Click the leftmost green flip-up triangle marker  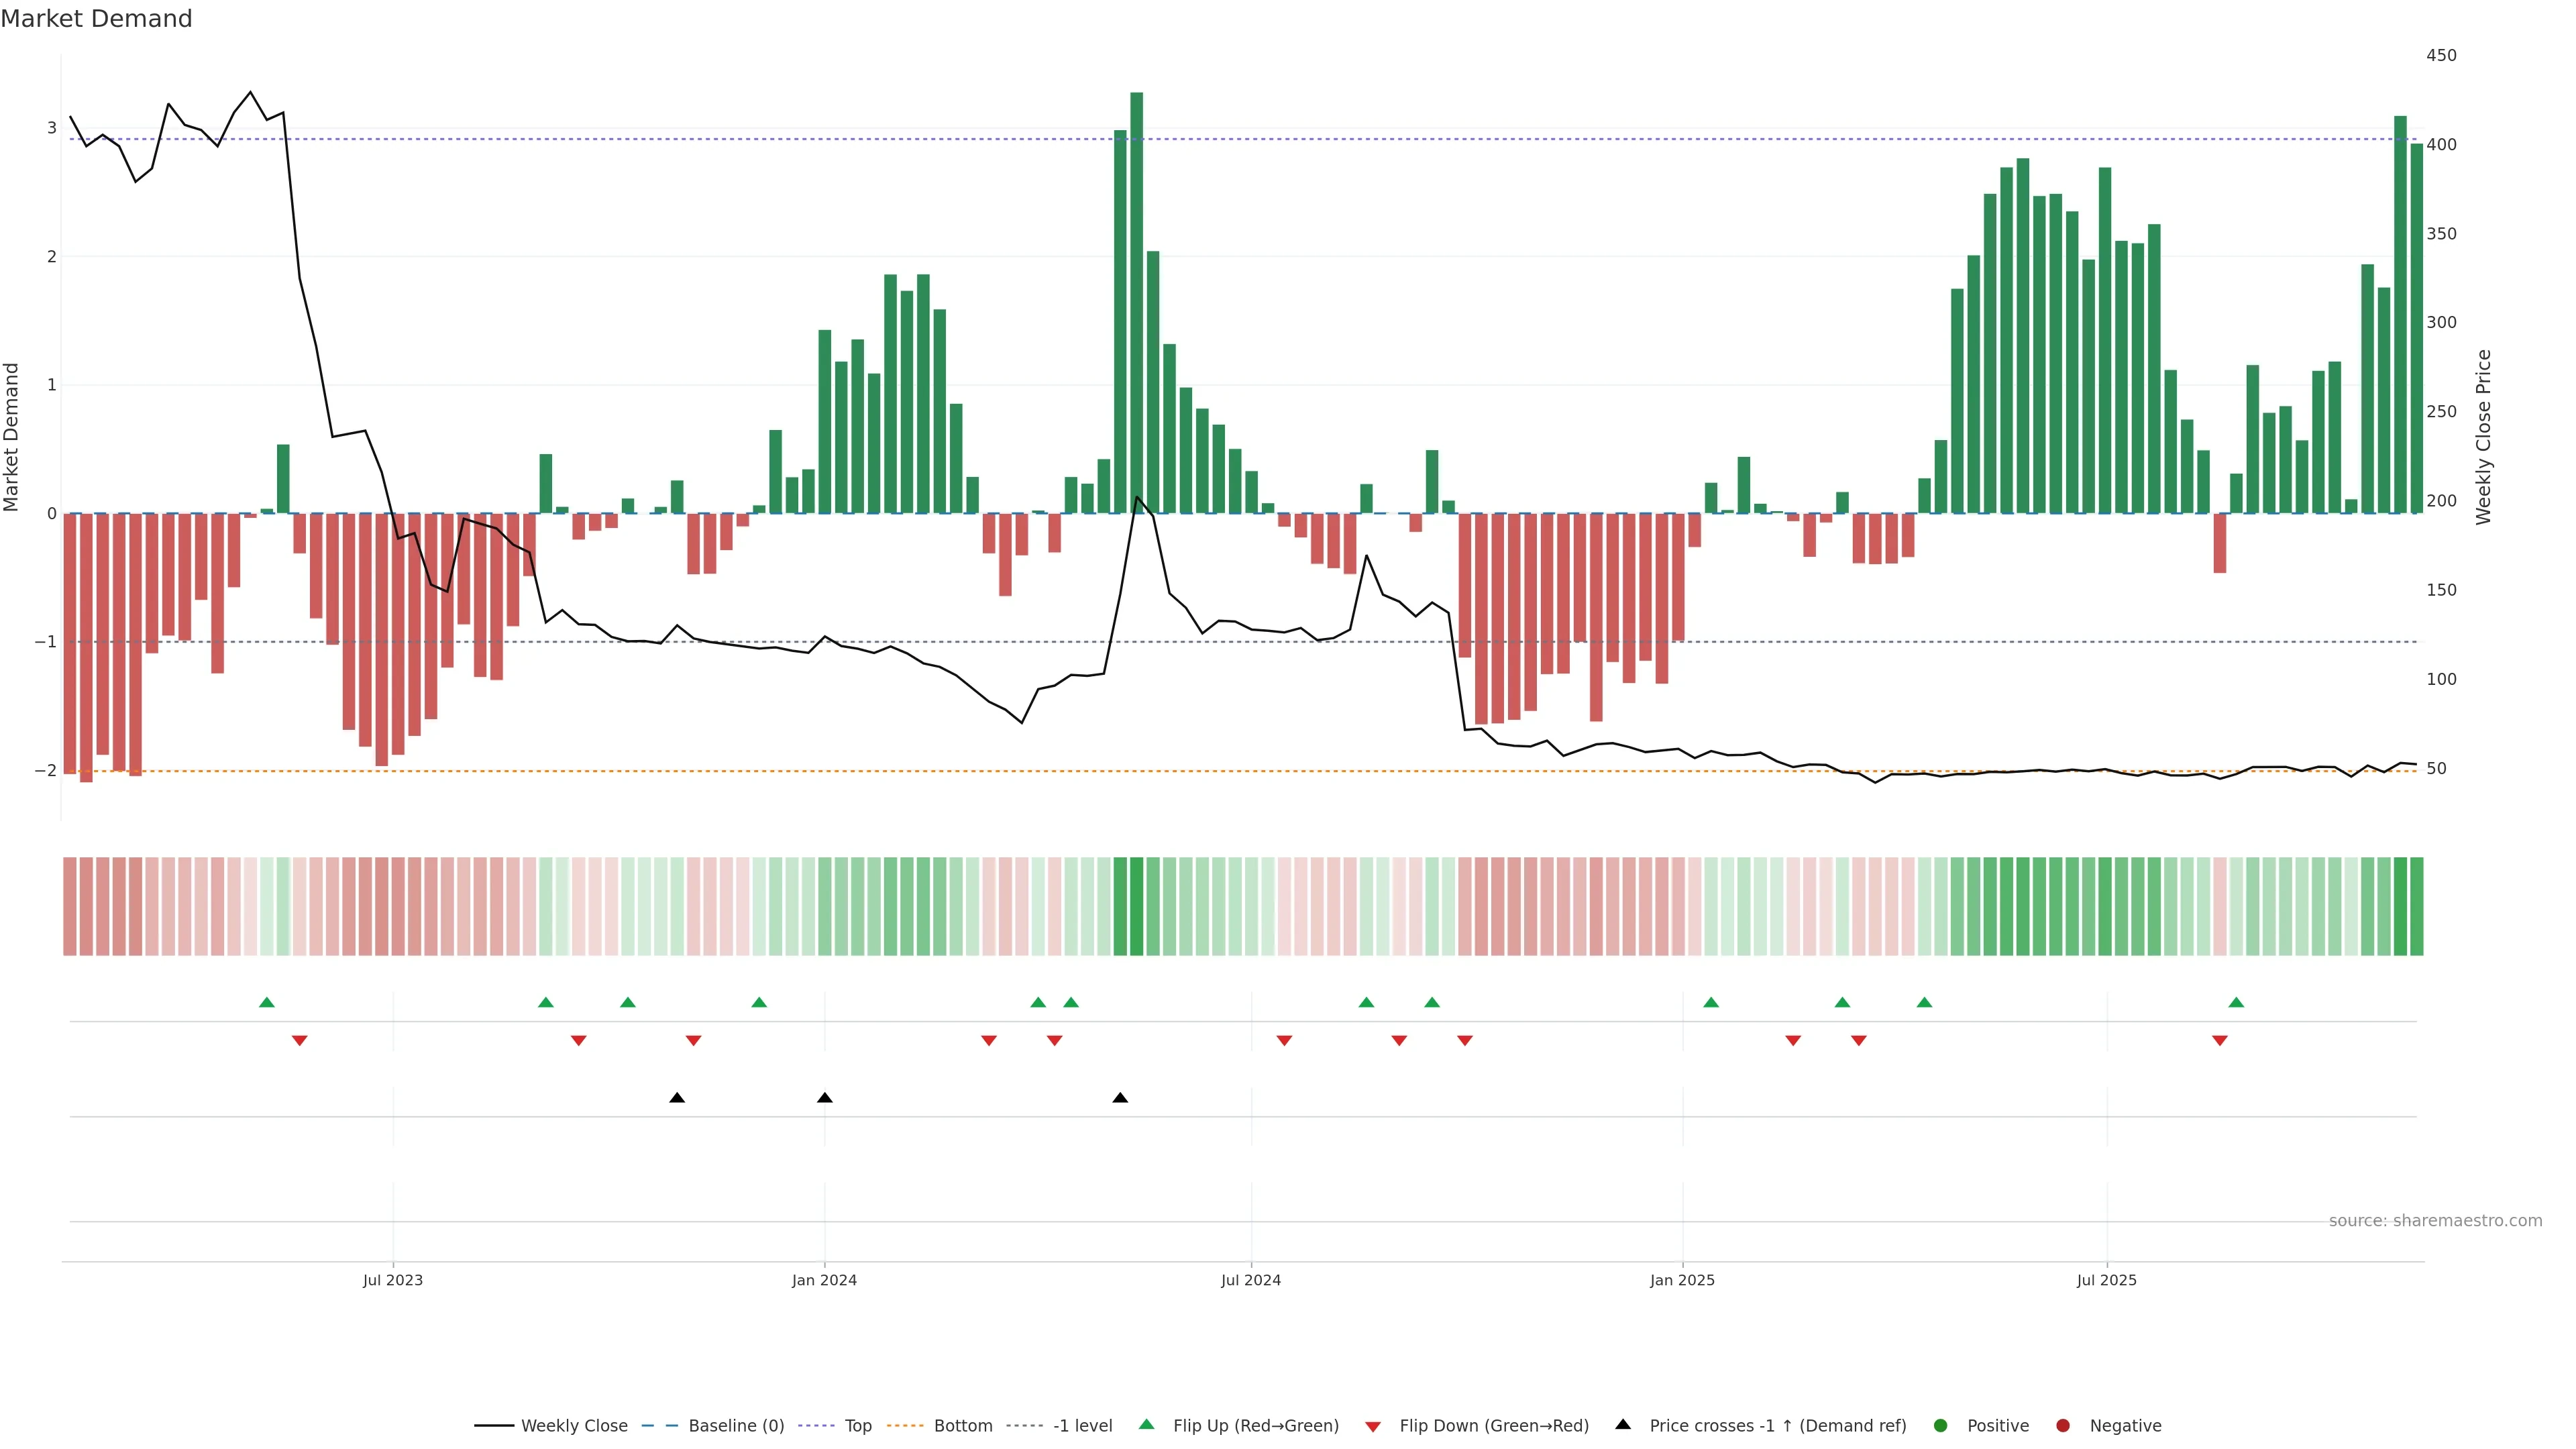pyautogui.click(x=267, y=1002)
